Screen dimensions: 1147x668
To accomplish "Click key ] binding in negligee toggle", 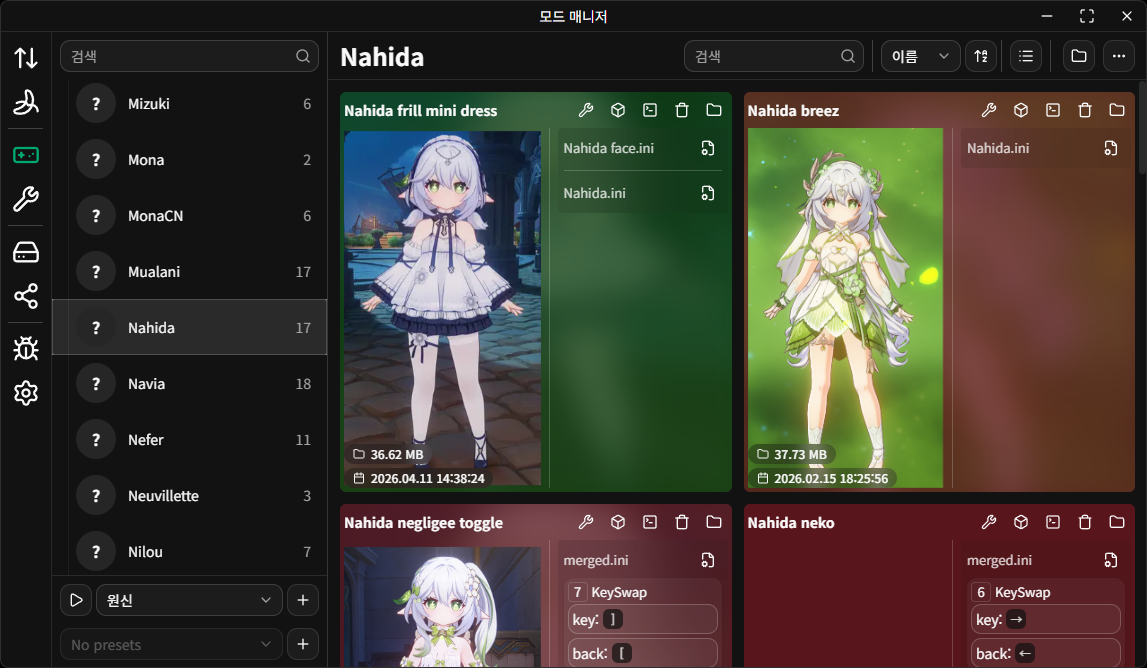I will click(642, 620).
